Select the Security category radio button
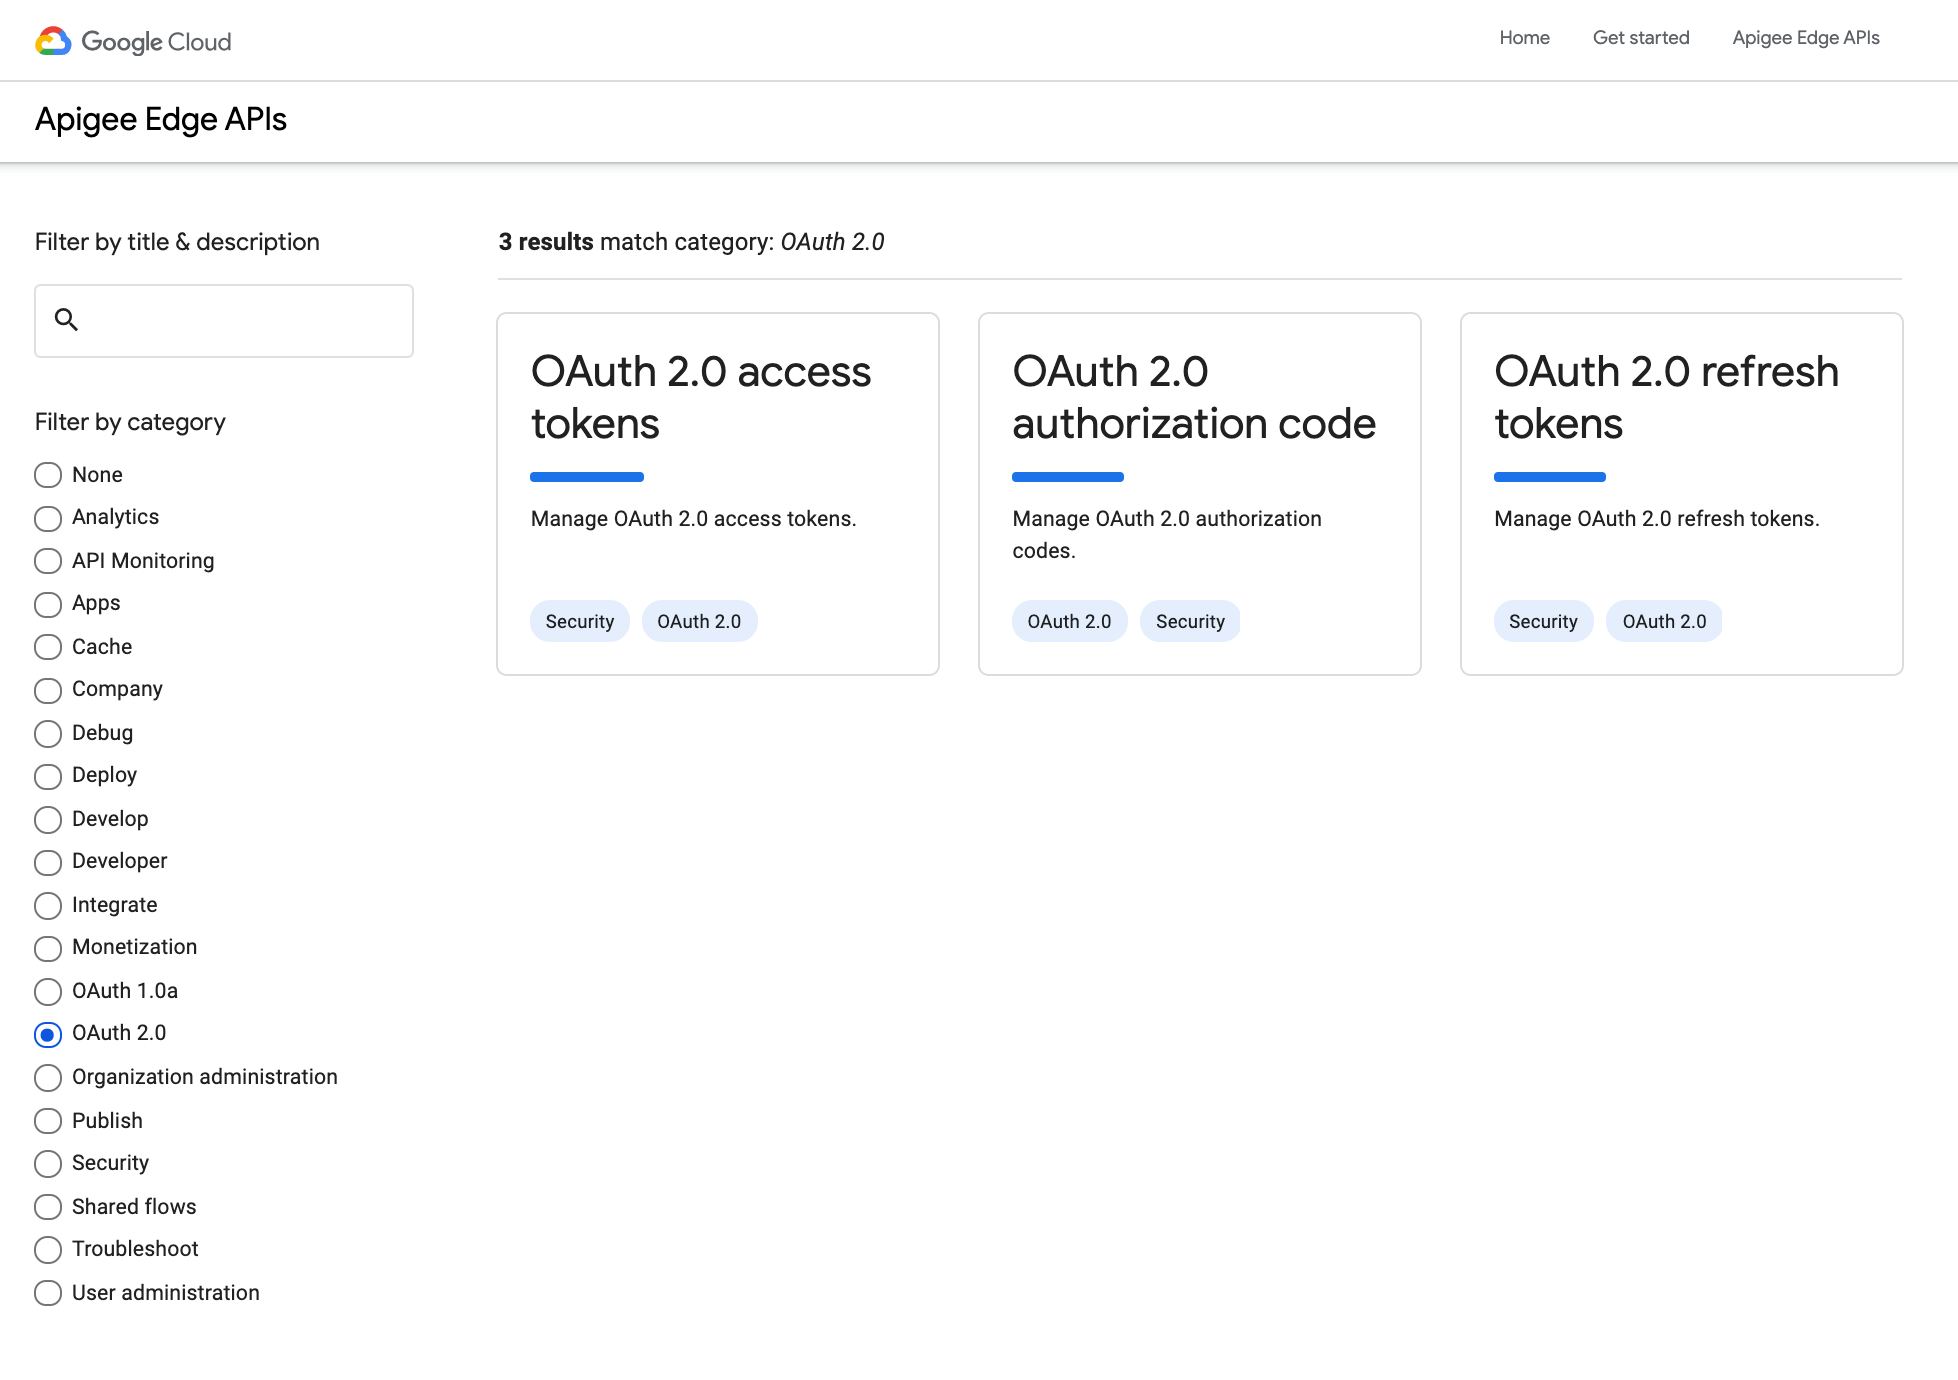Image resolution: width=1958 pixels, height=1380 pixels. 48,1164
